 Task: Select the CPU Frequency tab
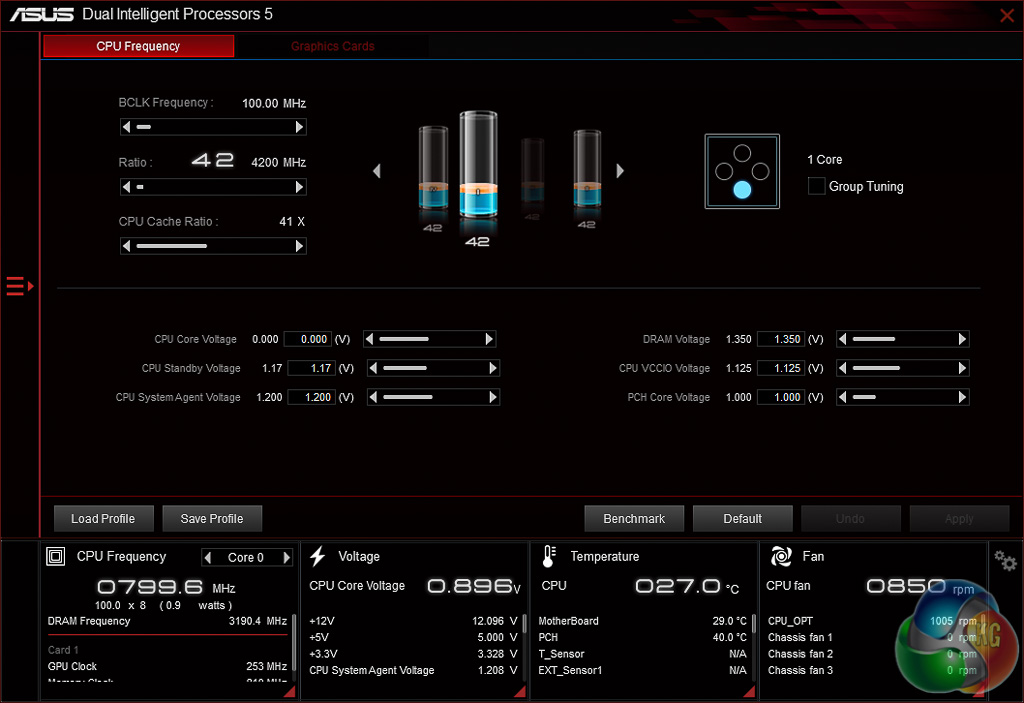[138, 46]
